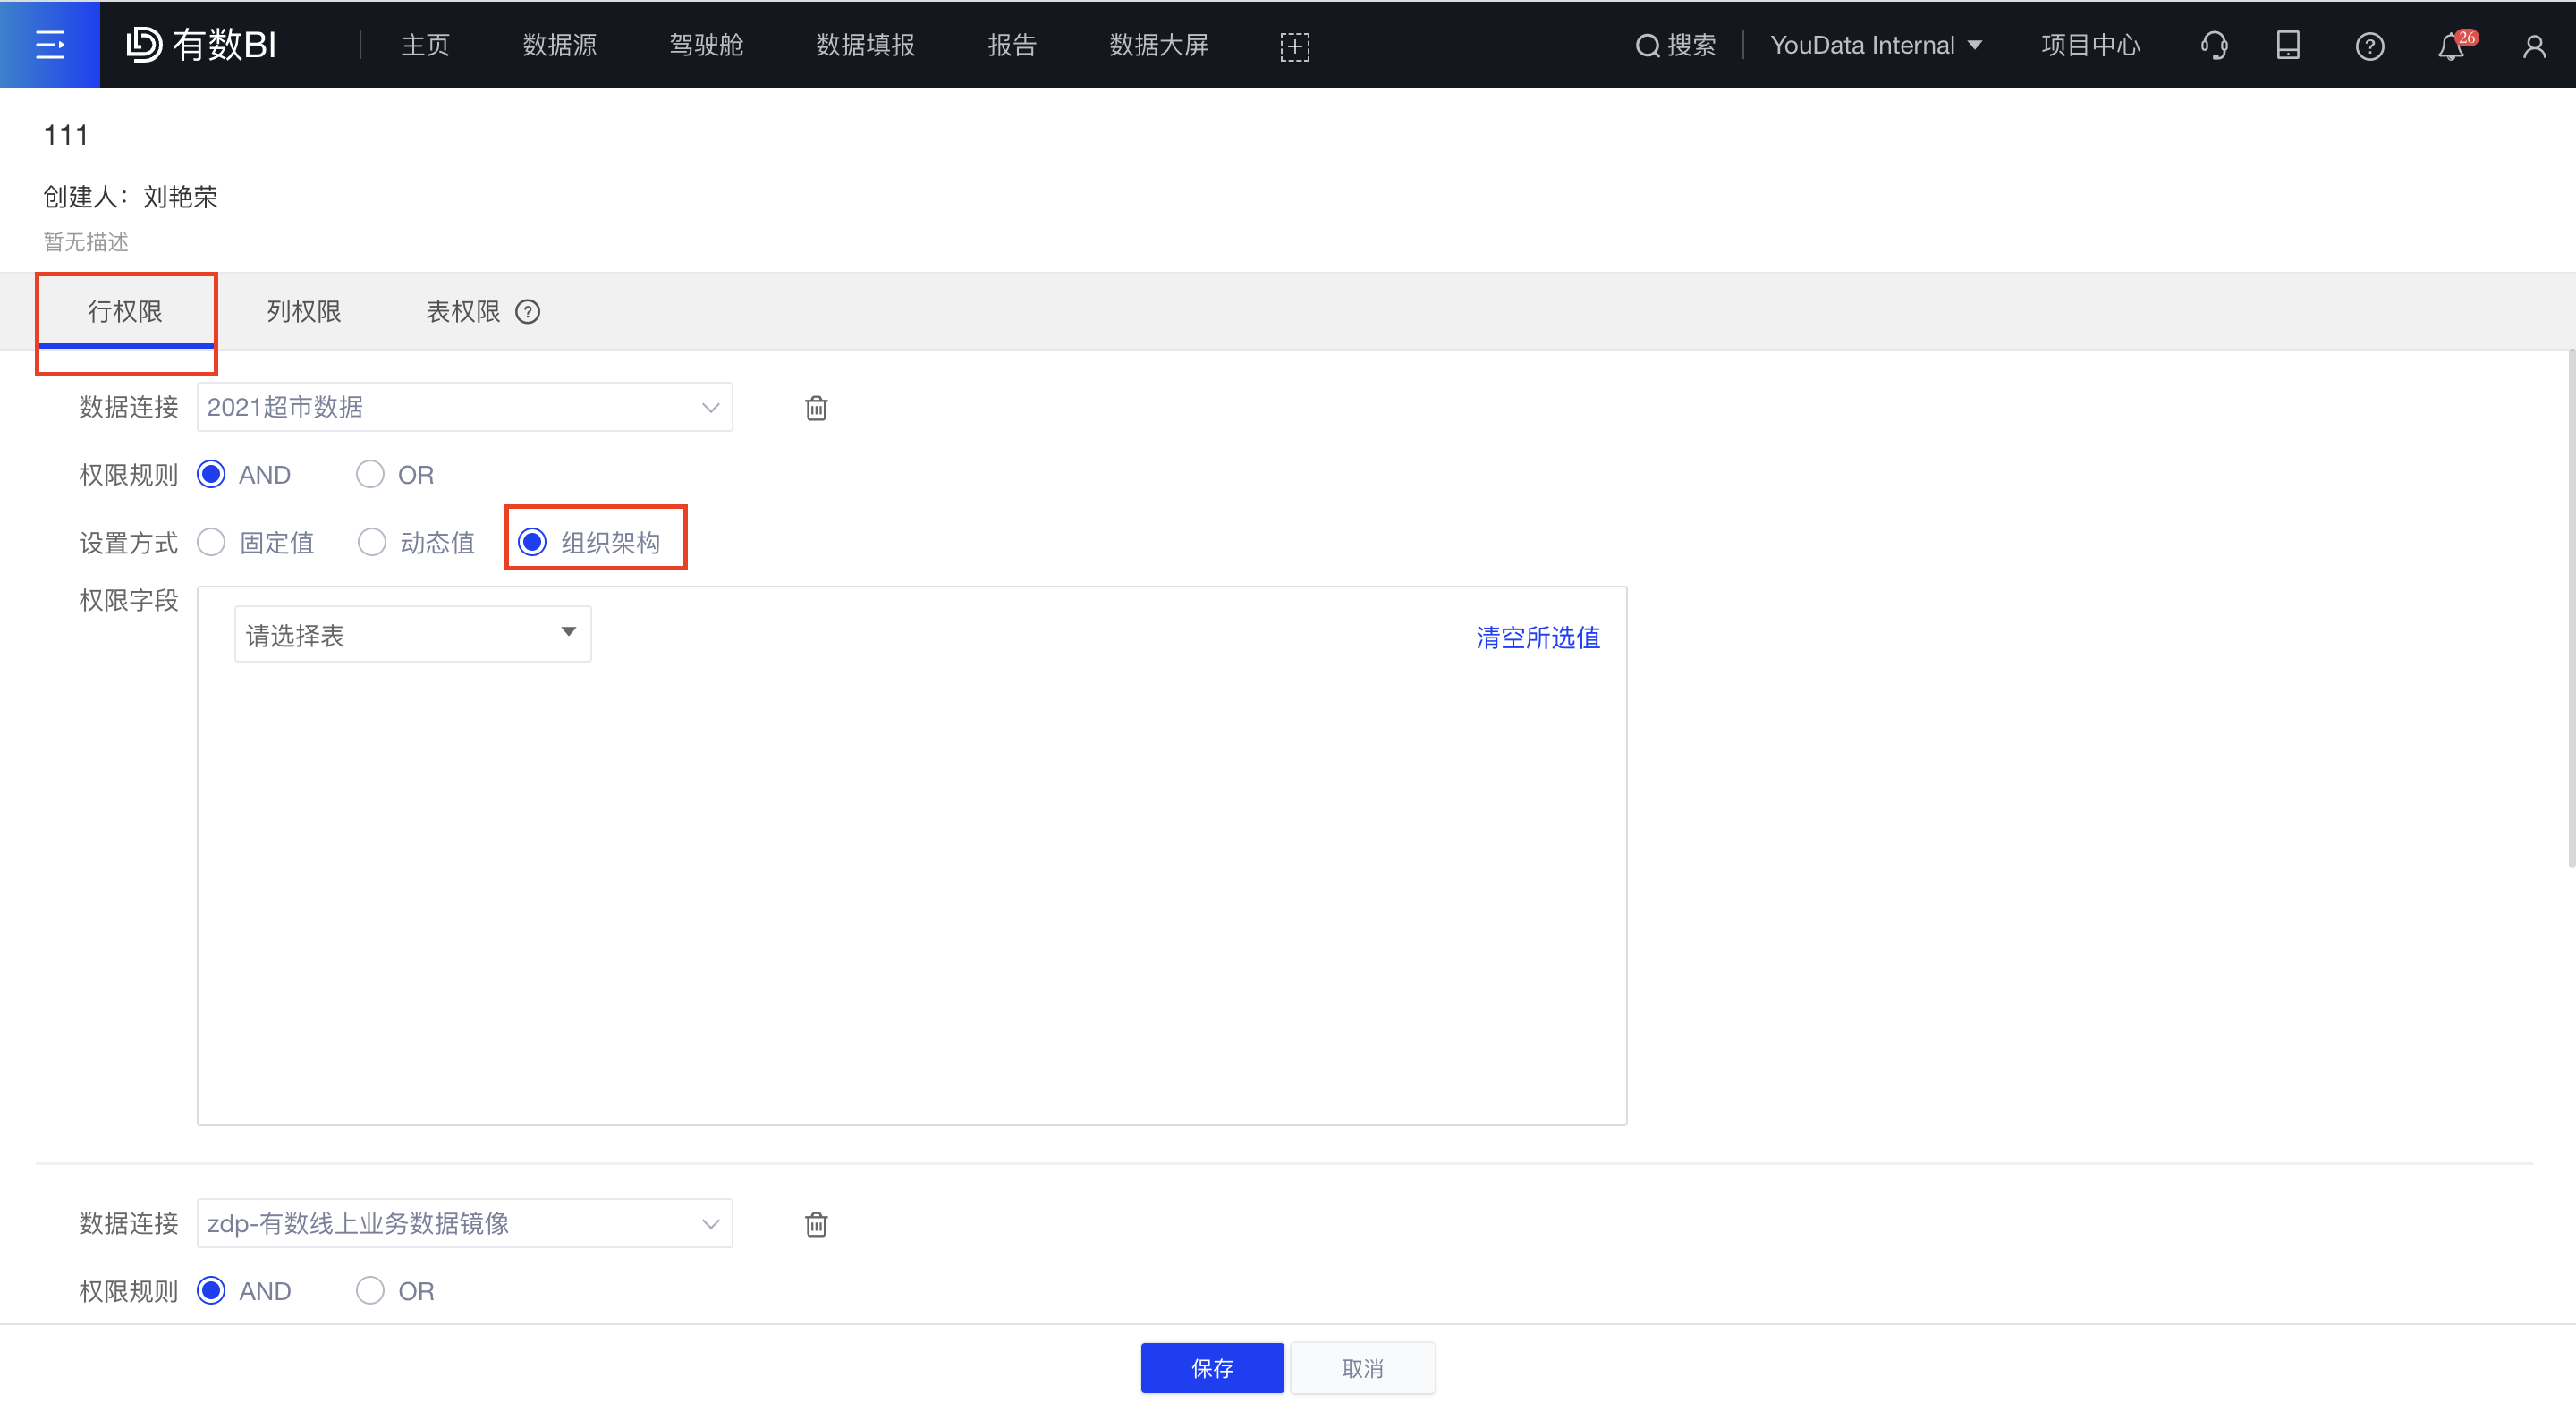Select 固定值 as the setting method
This screenshot has height=1411, width=2576.
[211, 542]
